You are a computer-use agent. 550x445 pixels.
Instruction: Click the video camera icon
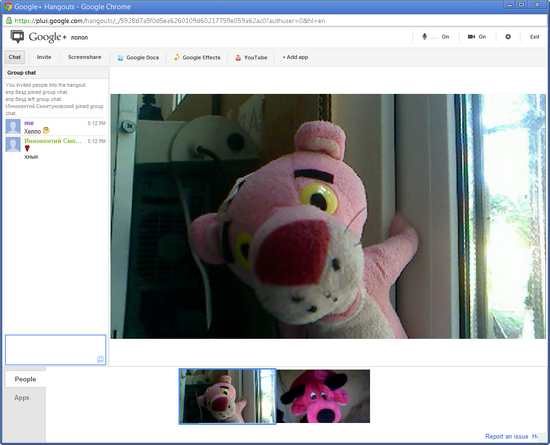click(x=471, y=37)
